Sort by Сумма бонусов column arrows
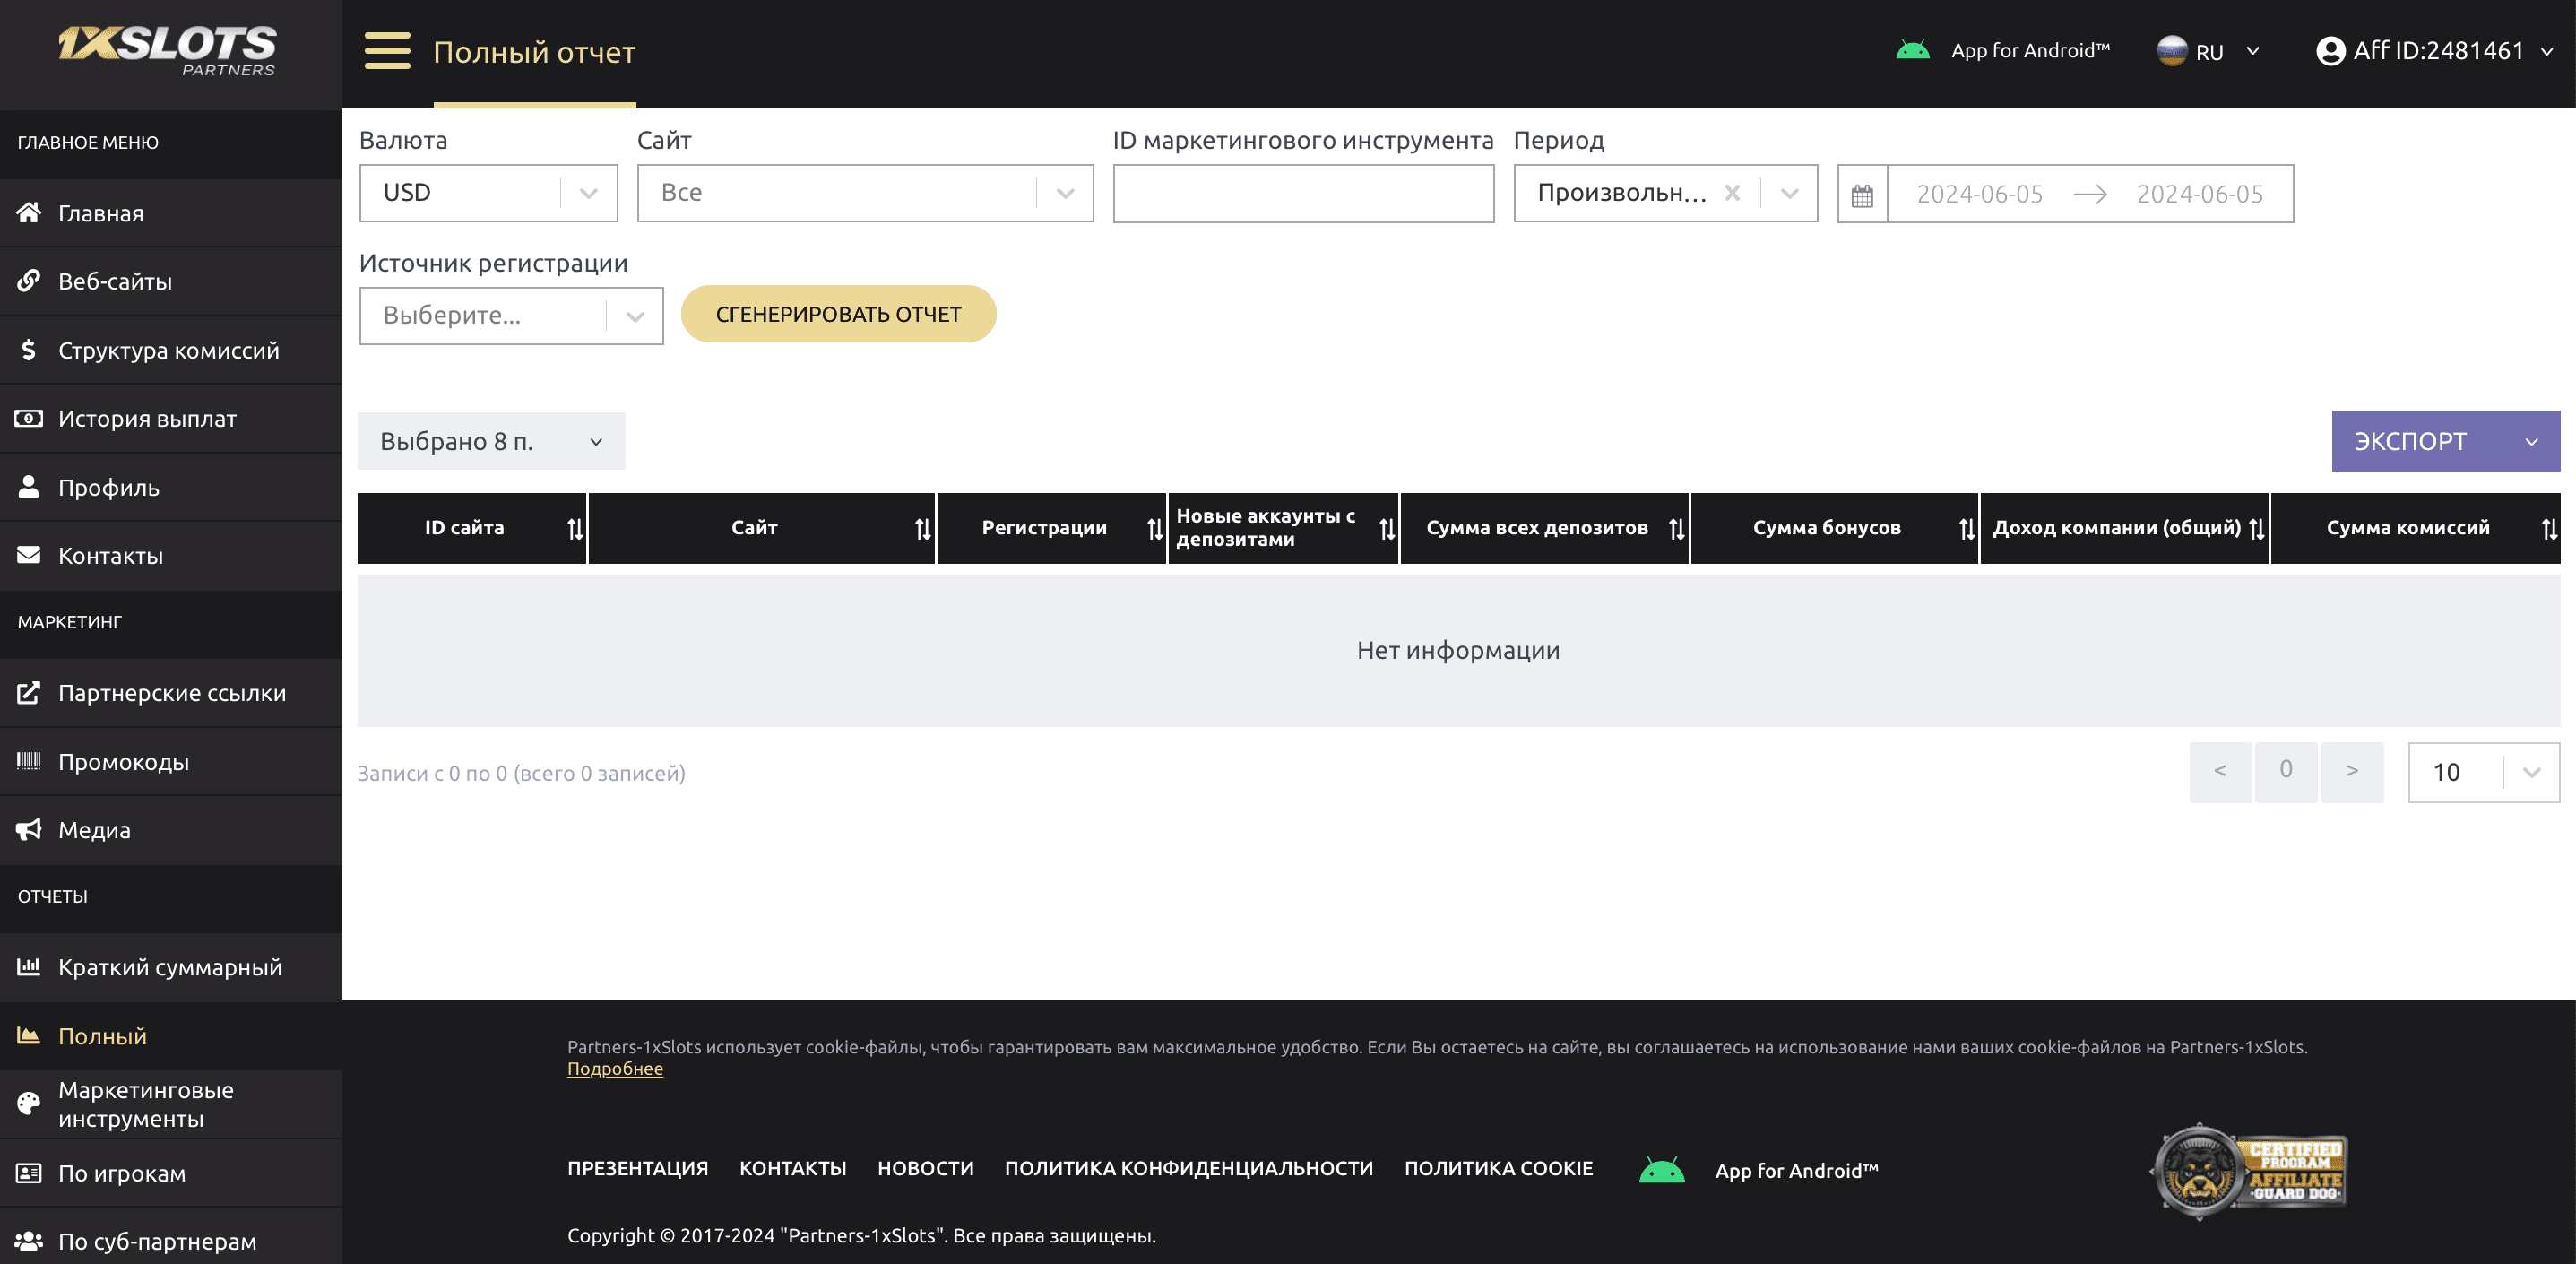Screen dimensions: 2576x1264 coord(1966,529)
